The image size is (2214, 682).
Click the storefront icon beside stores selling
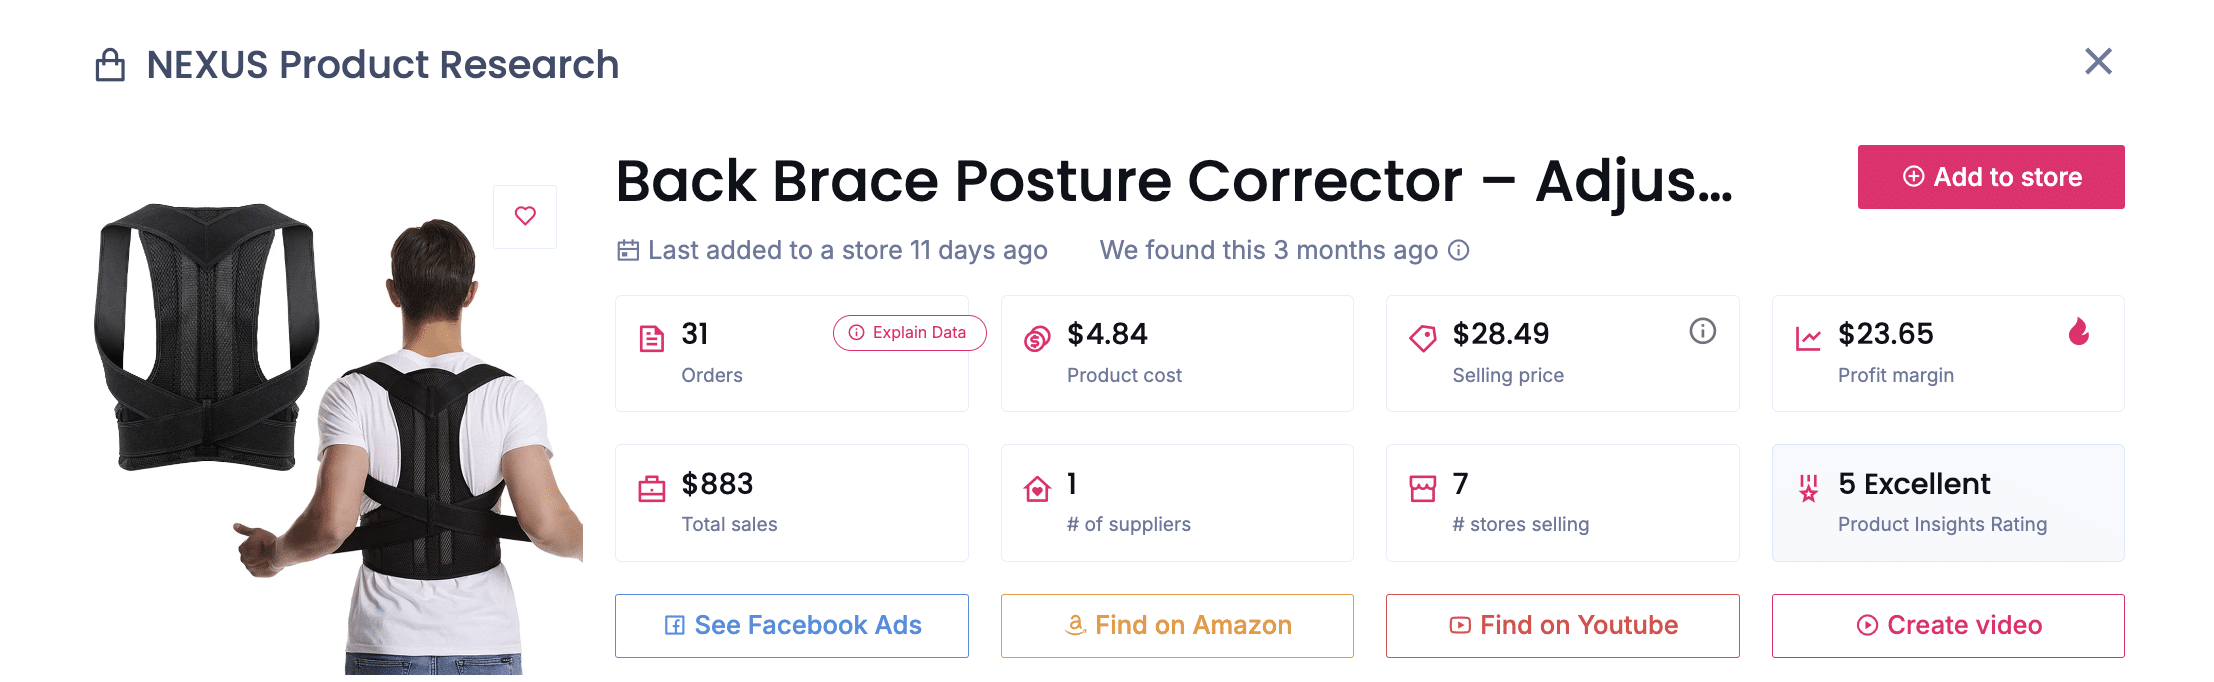pos(1422,487)
